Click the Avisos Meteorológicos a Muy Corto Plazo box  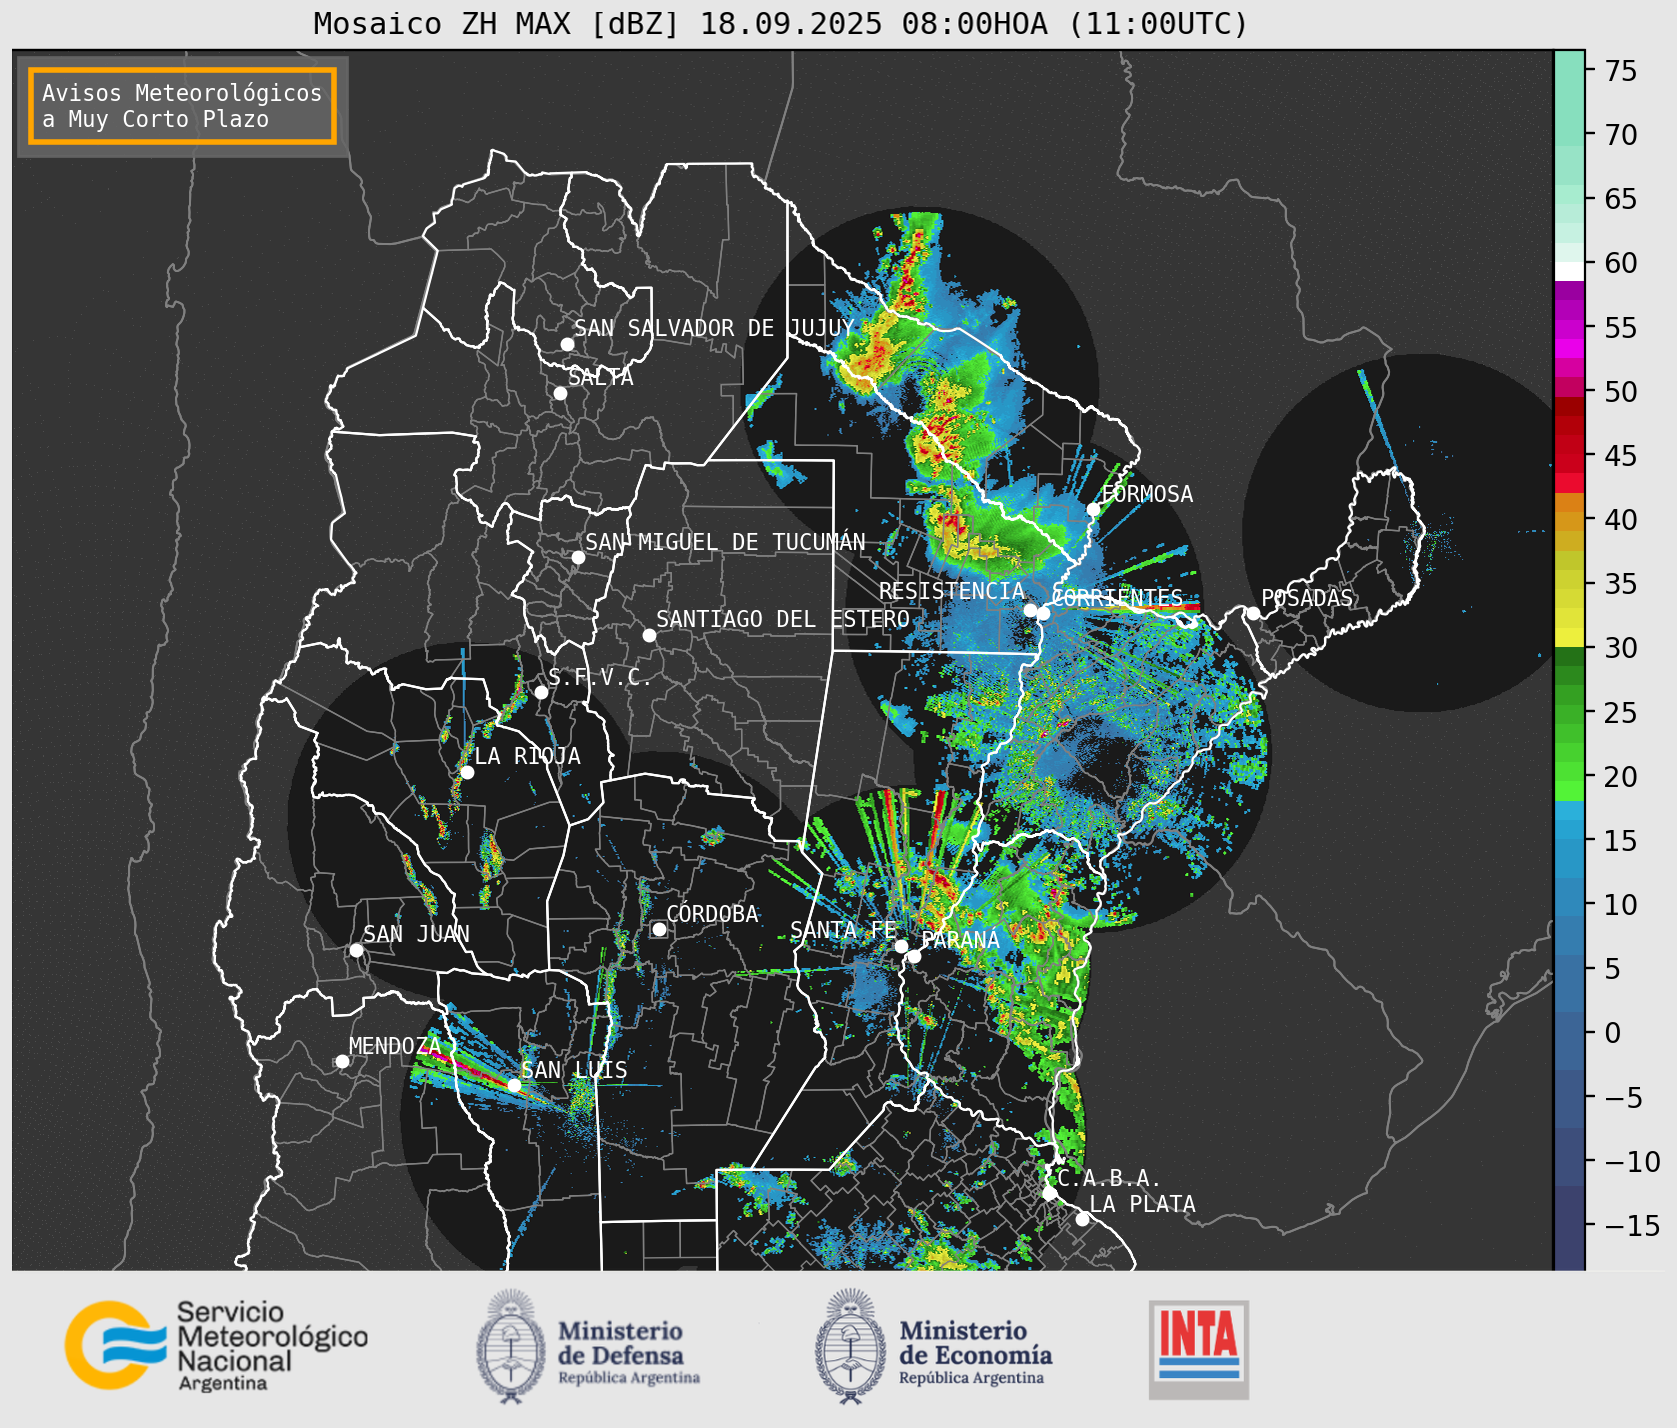[182, 106]
